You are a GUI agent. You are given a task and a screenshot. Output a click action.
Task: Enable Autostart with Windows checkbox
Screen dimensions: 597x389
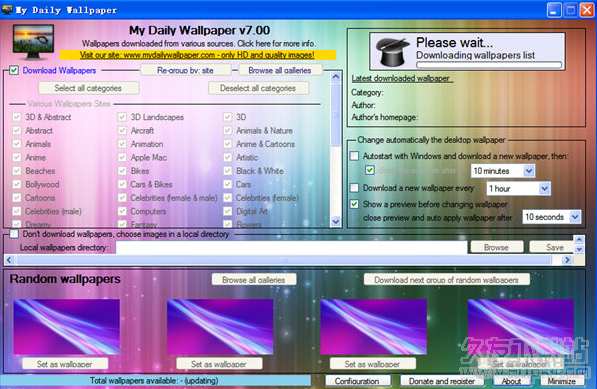tap(354, 156)
